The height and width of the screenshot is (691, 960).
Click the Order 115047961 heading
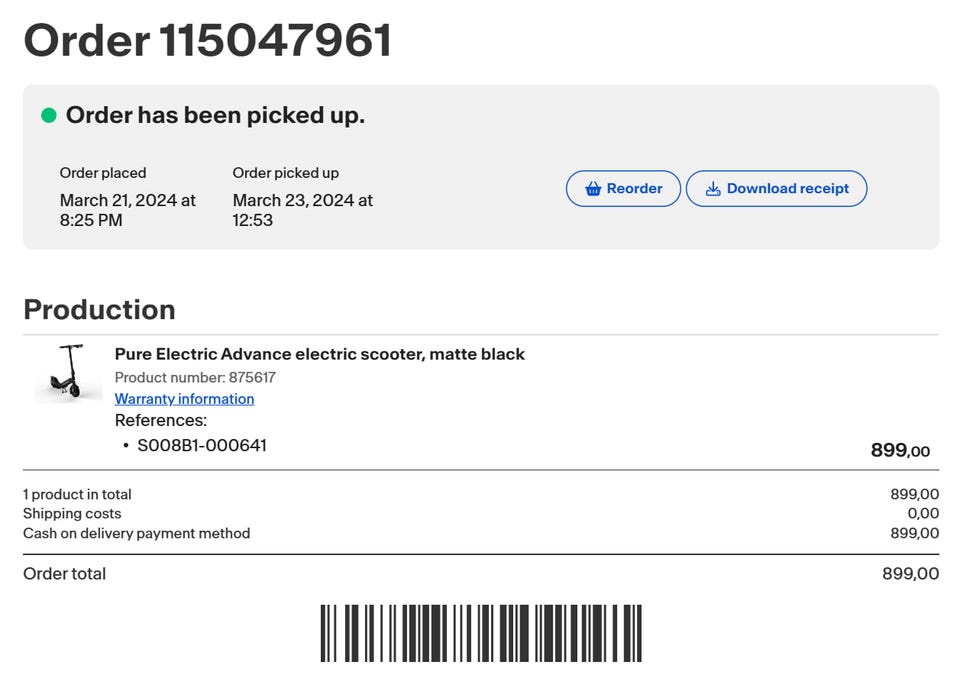[x=207, y=41]
